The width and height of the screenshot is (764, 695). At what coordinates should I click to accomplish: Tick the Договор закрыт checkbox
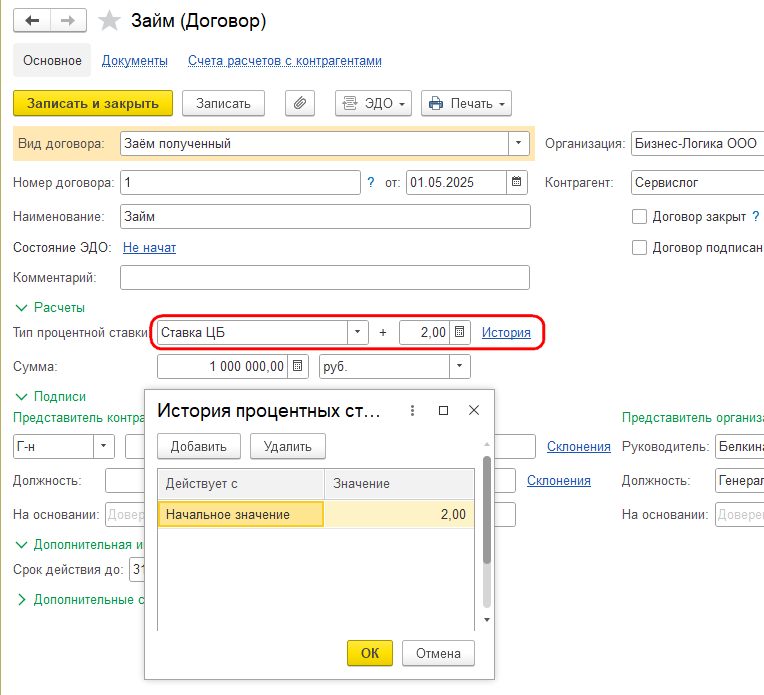point(639,216)
